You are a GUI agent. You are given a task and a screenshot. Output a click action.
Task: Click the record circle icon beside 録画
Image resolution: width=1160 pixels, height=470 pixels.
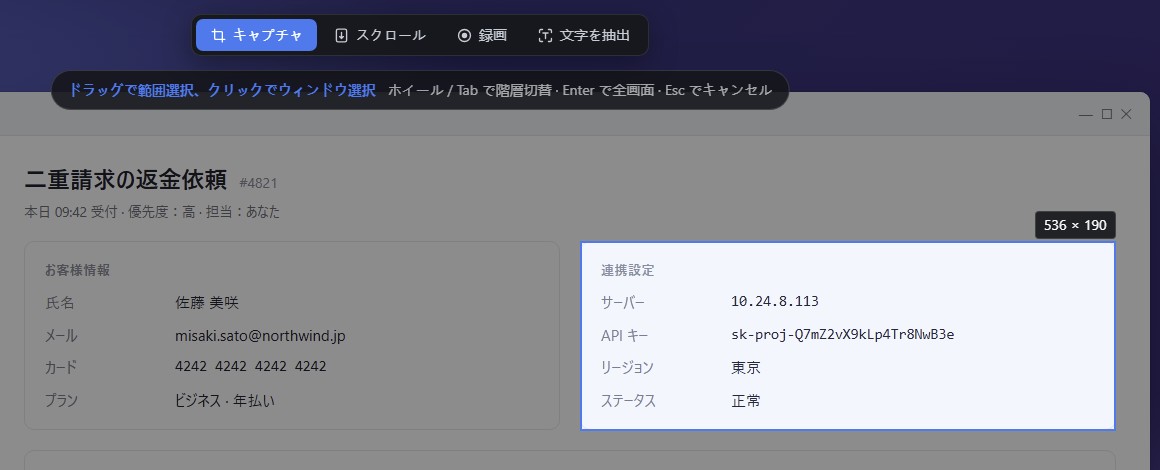pyautogui.click(x=464, y=36)
